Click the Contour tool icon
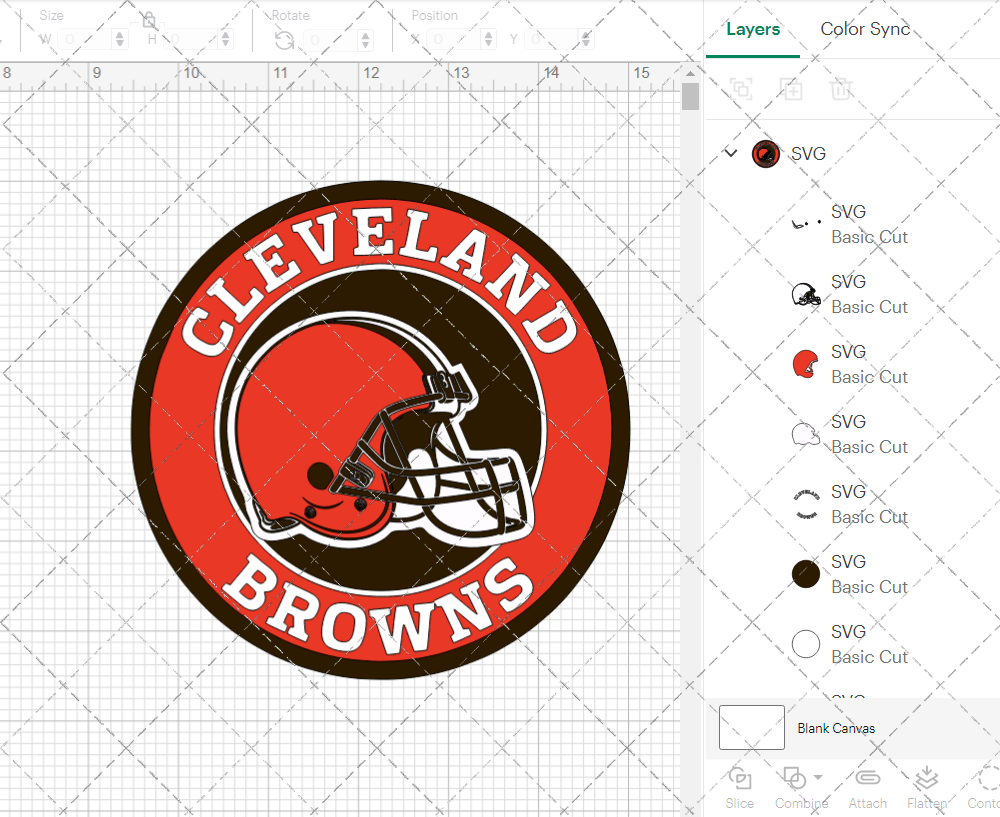 pos(989,779)
